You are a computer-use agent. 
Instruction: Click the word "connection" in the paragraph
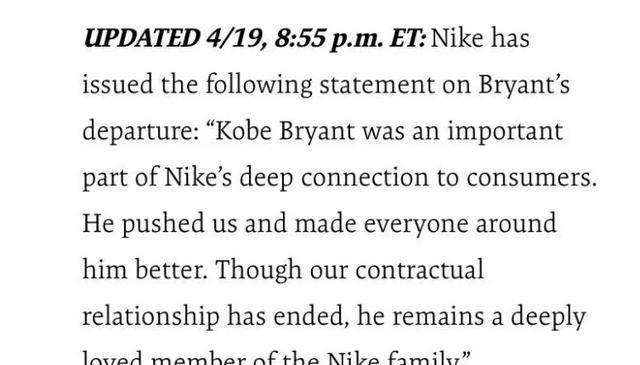click(x=364, y=178)
